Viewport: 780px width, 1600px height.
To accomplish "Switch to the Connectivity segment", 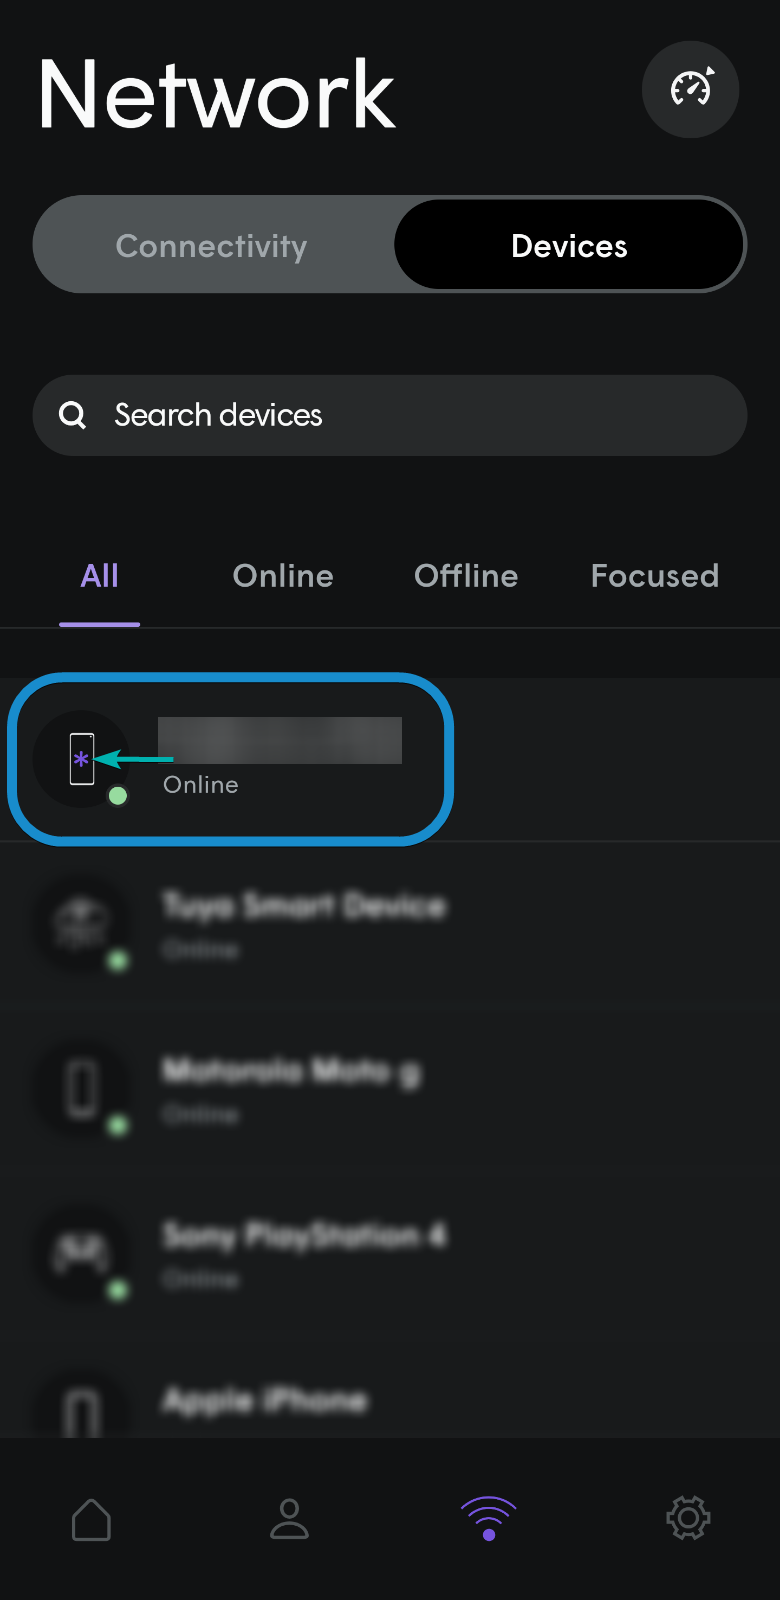I will click(212, 245).
